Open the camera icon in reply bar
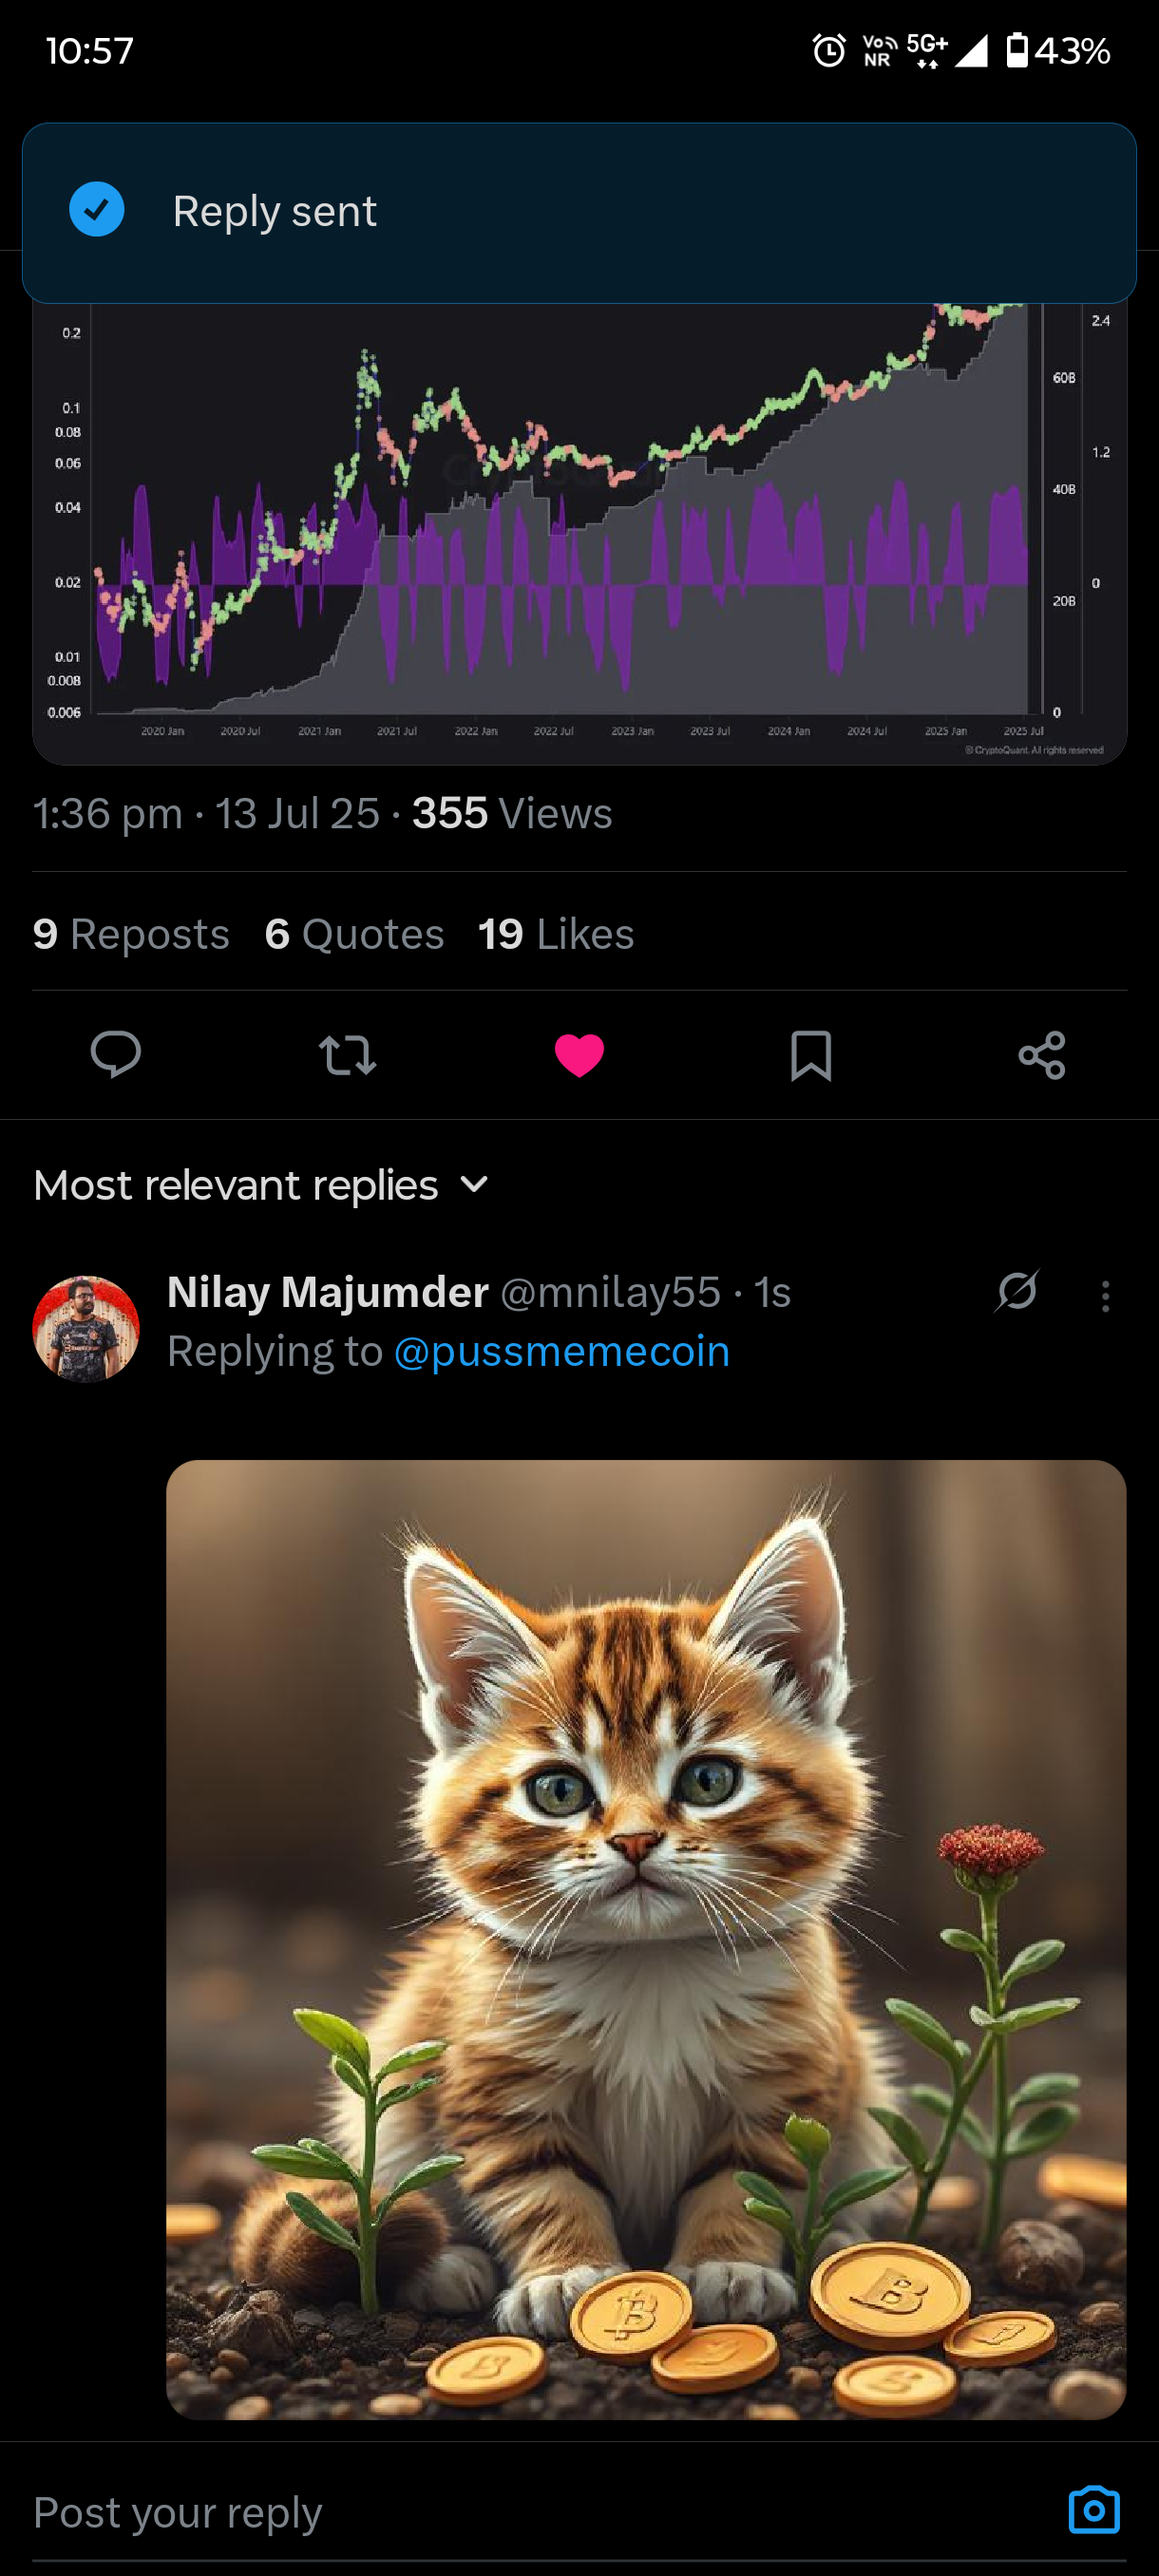This screenshot has height=2576, width=1159. point(1094,2510)
